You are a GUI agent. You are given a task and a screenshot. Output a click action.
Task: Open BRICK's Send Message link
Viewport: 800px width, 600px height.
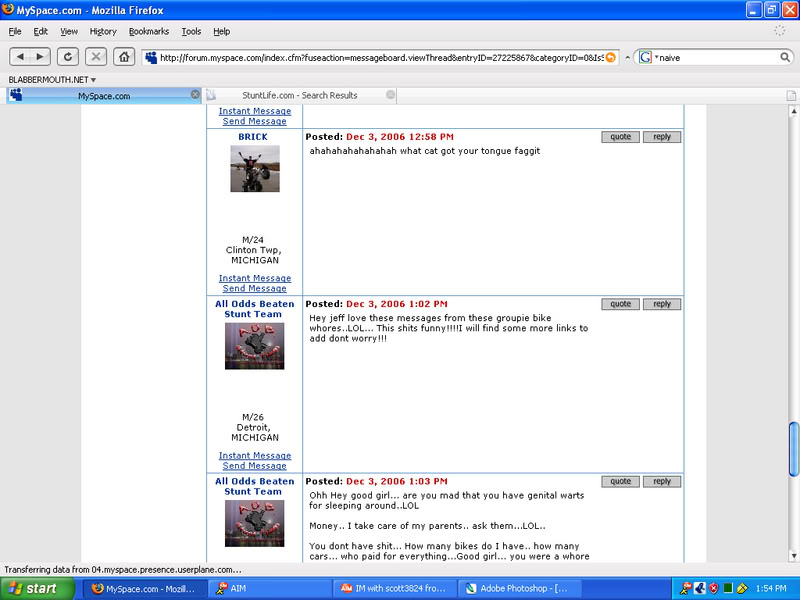255,288
